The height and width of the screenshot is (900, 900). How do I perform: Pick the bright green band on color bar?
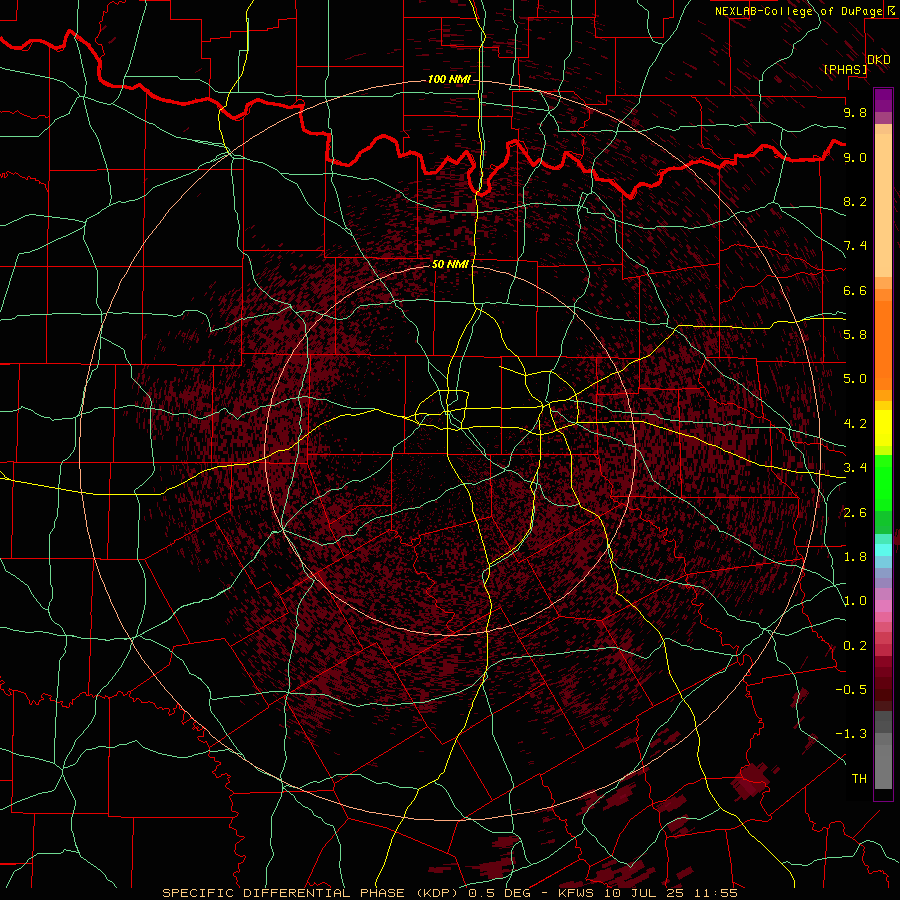pyautogui.click(x=883, y=482)
